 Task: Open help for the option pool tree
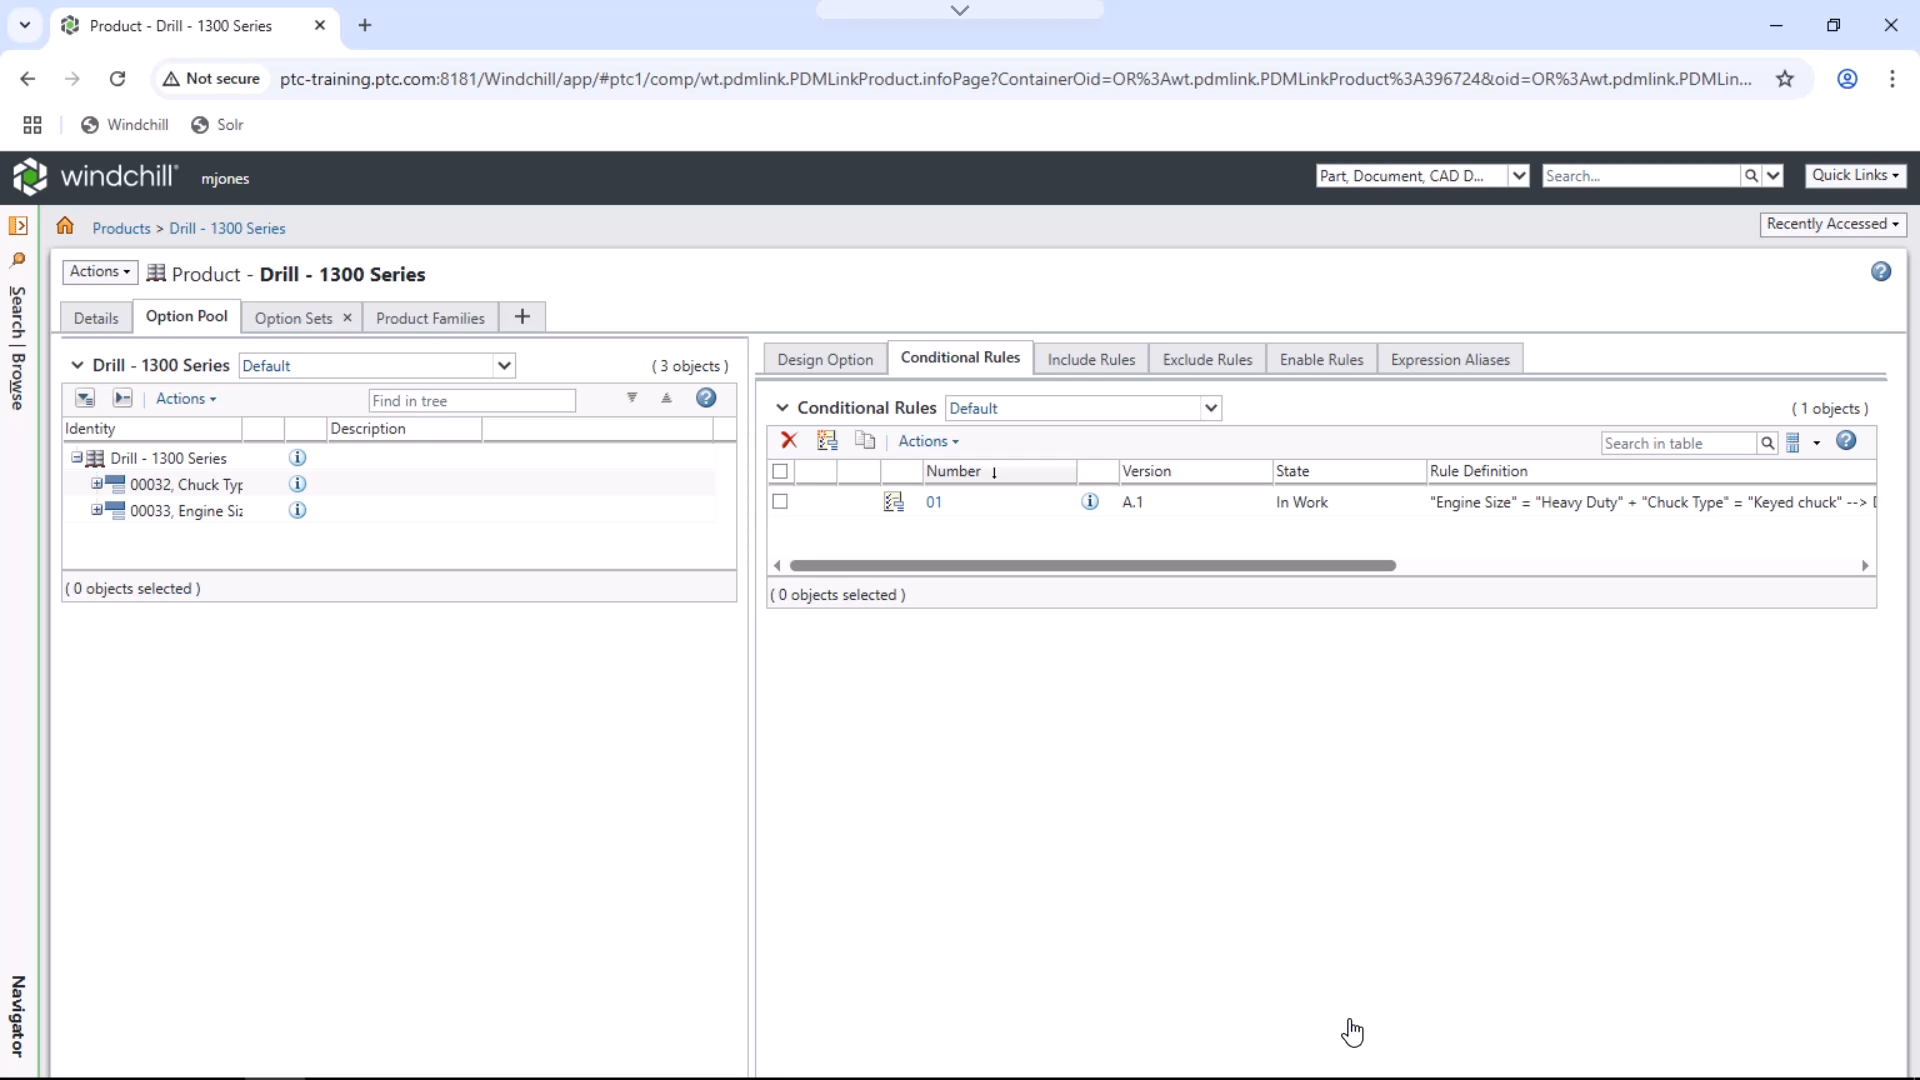[706, 398]
